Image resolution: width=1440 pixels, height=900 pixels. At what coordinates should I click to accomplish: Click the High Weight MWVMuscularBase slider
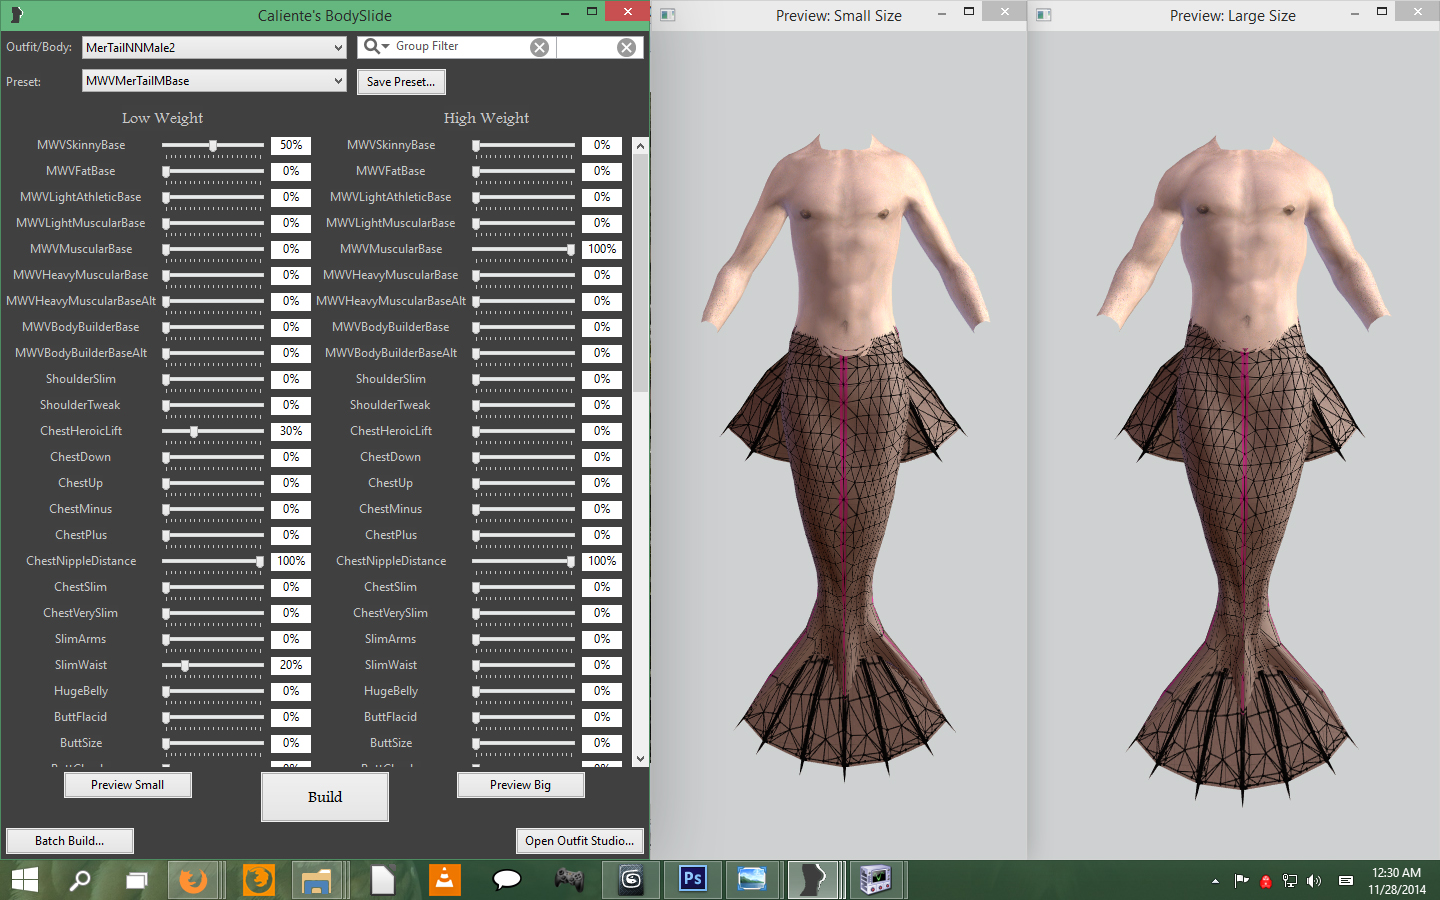click(x=523, y=250)
